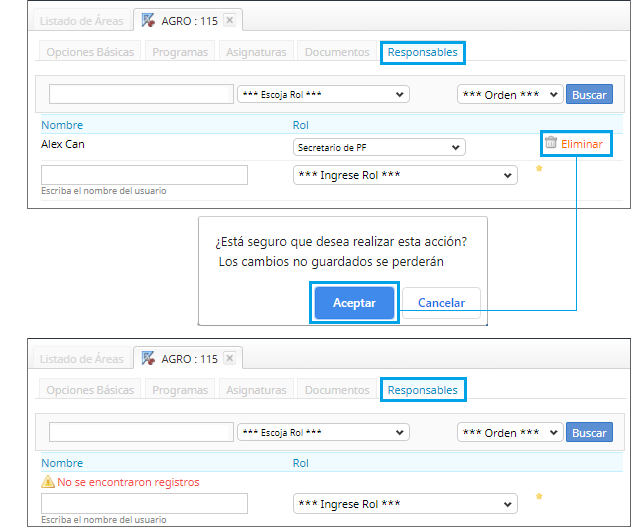Click Buscar button in lower window
631x527 pixels.
click(589, 432)
